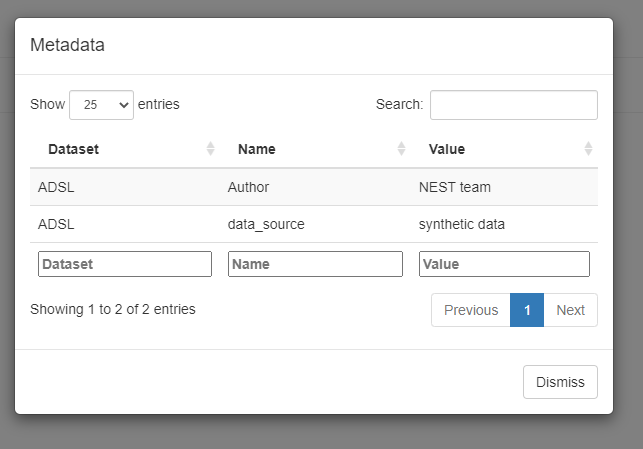Screen dimensions: 643x449
Task: Click the NEST team value cell
Action: [x=455, y=187]
